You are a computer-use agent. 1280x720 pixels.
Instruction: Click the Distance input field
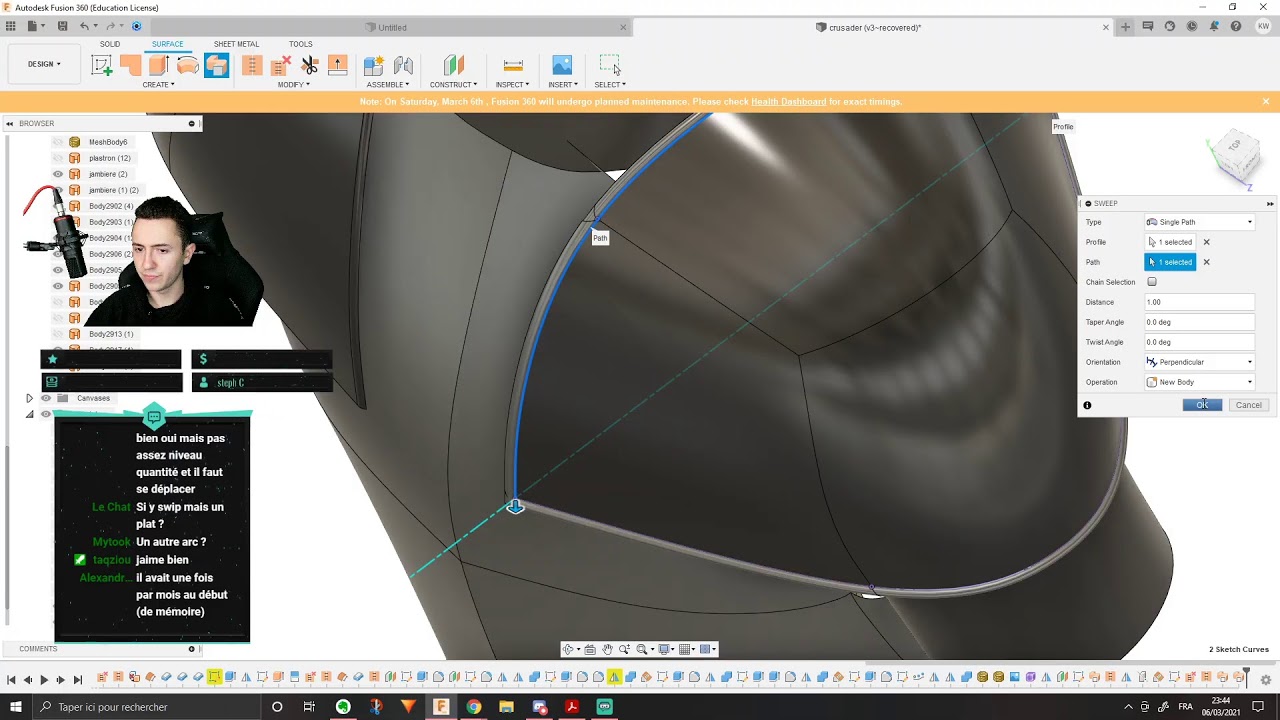click(x=1199, y=302)
